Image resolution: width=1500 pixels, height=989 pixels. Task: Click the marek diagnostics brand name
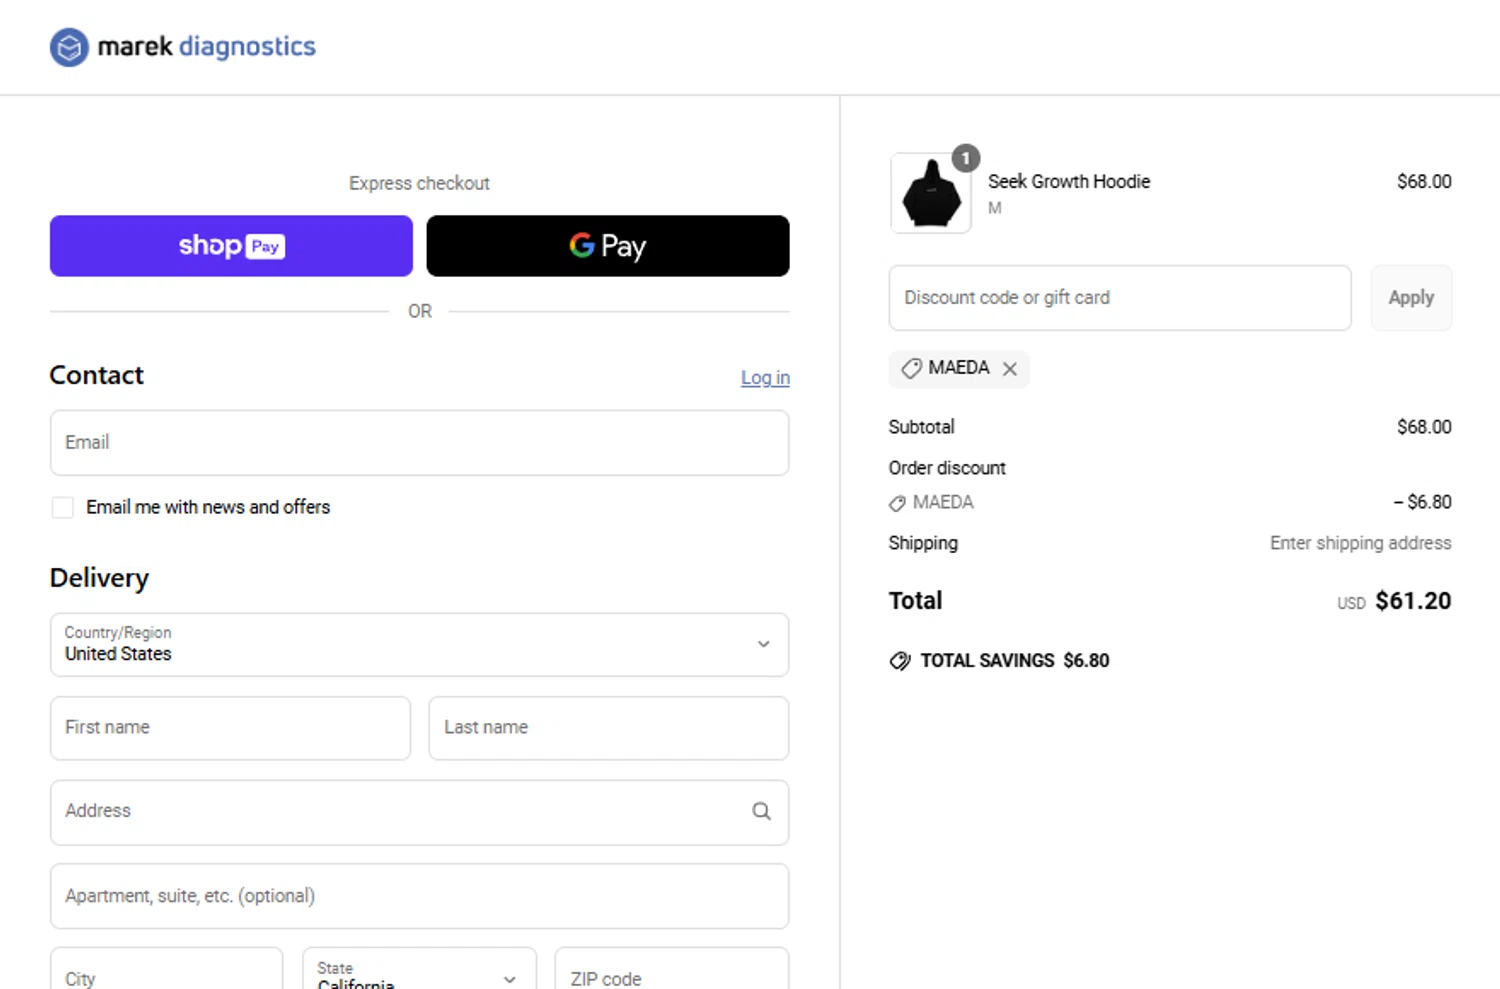coord(206,47)
